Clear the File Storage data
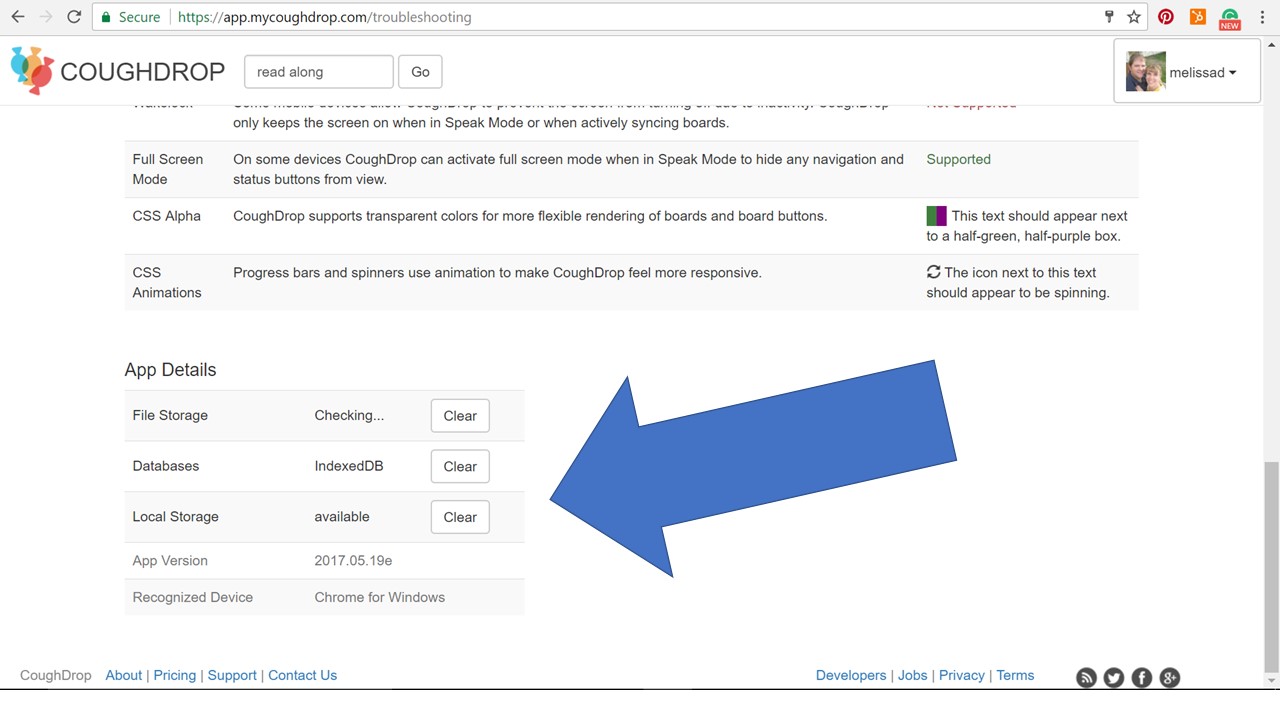The height and width of the screenshot is (720, 1280). [x=460, y=416]
